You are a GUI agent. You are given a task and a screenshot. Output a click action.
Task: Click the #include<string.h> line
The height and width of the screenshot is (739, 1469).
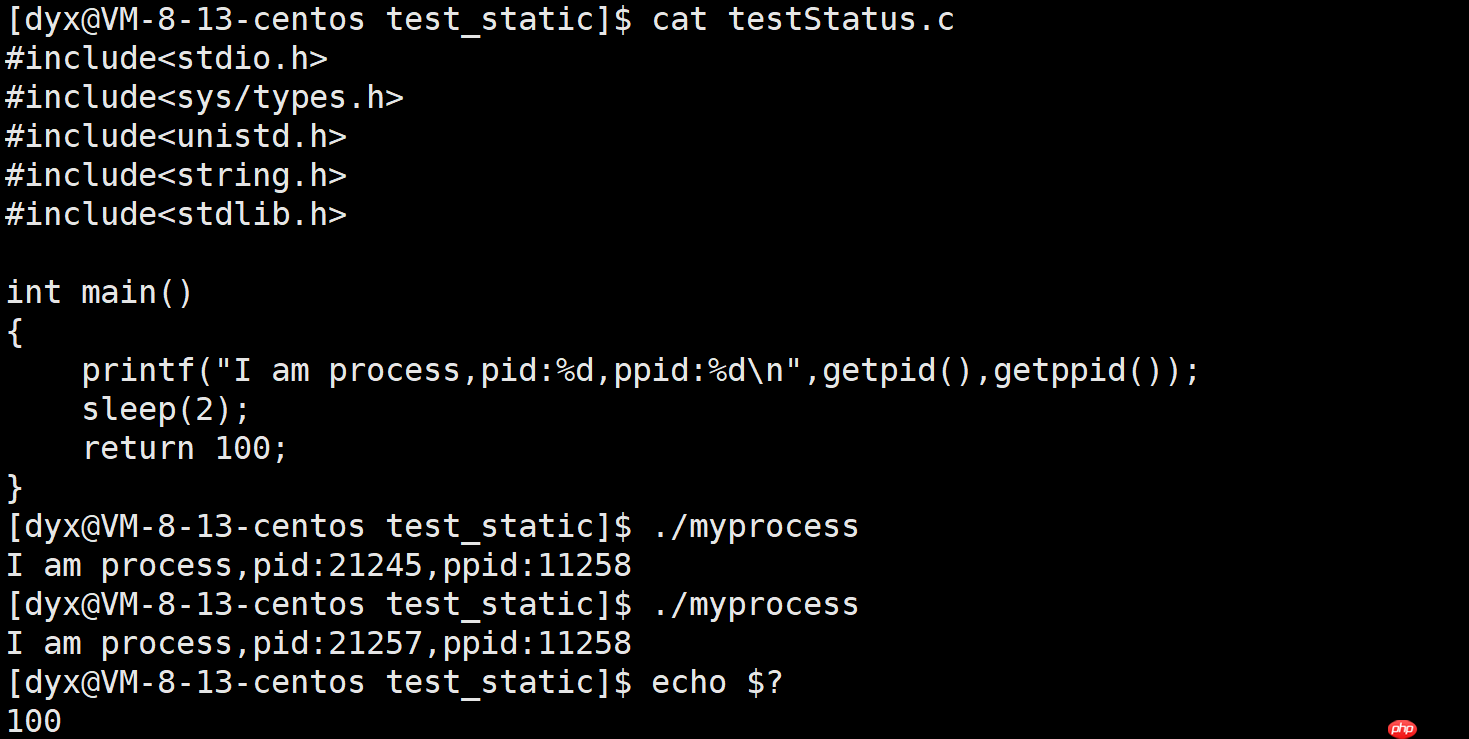(x=176, y=175)
